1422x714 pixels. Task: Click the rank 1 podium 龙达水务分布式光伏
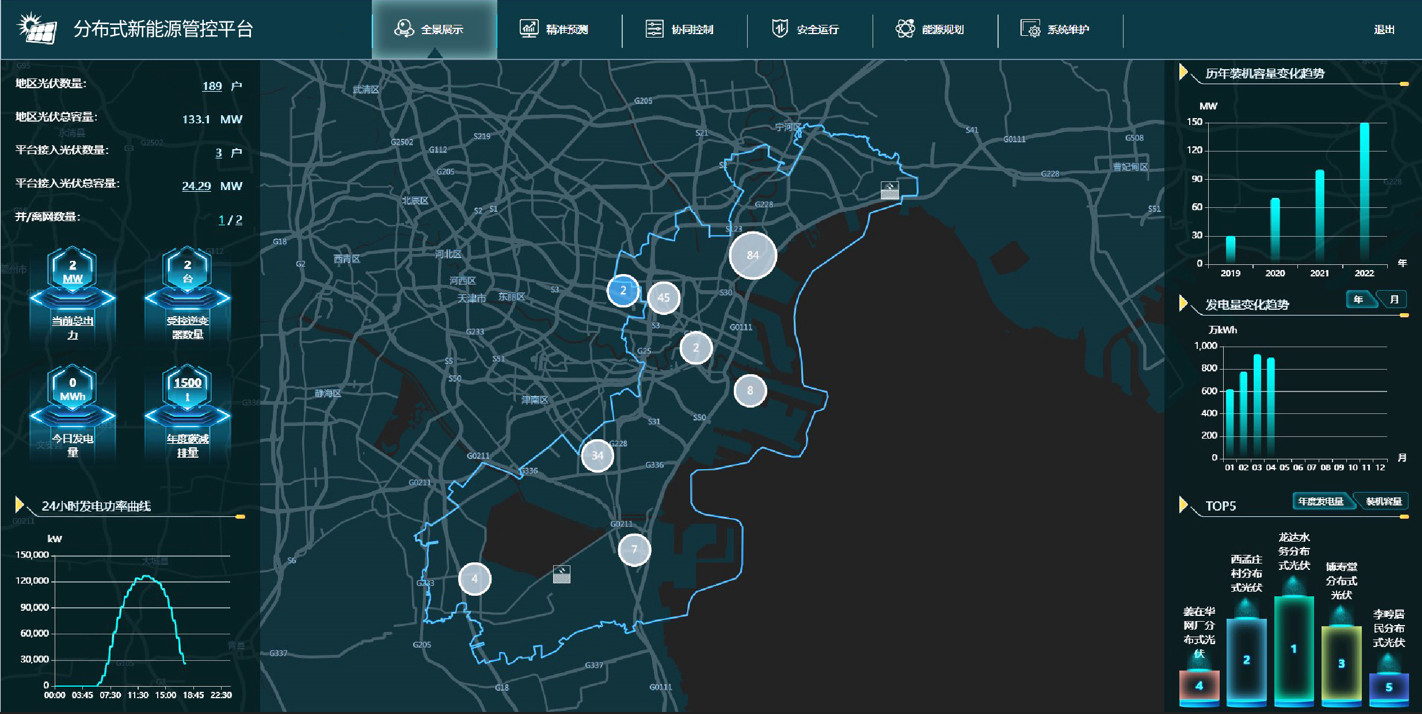pyautogui.click(x=1293, y=647)
